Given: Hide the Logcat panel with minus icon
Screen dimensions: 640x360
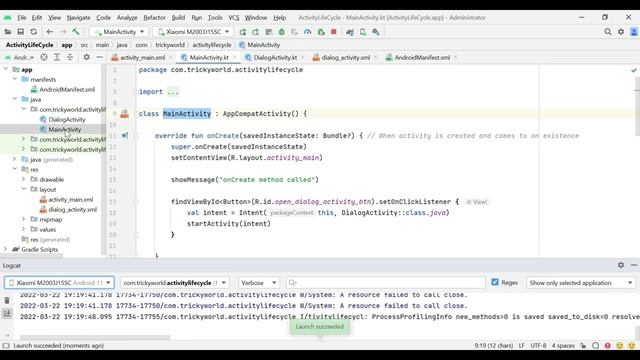Looking at the screenshot, I should 633,265.
